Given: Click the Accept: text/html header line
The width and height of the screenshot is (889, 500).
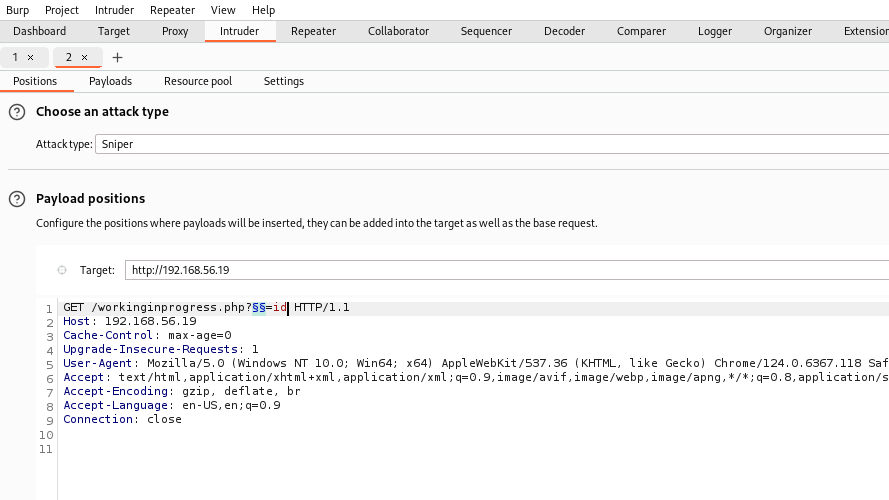Looking at the screenshot, I should click(x=475, y=378).
